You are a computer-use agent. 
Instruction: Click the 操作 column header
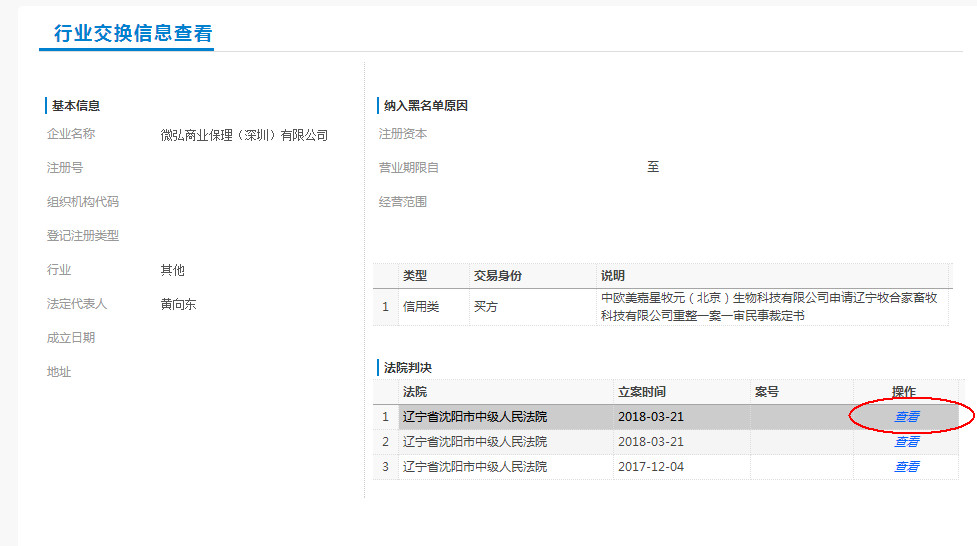pyautogui.click(x=903, y=391)
